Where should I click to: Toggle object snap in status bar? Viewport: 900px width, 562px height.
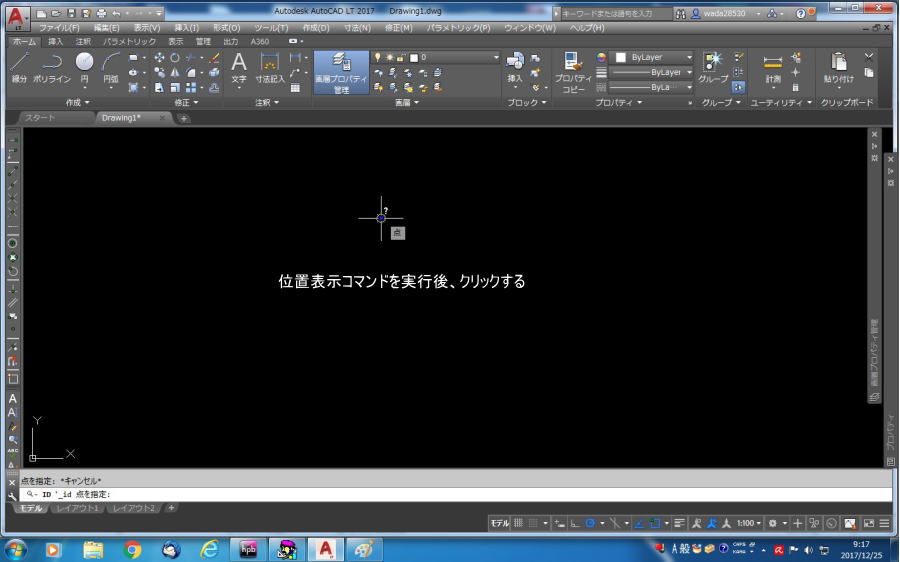pyautogui.click(x=654, y=523)
